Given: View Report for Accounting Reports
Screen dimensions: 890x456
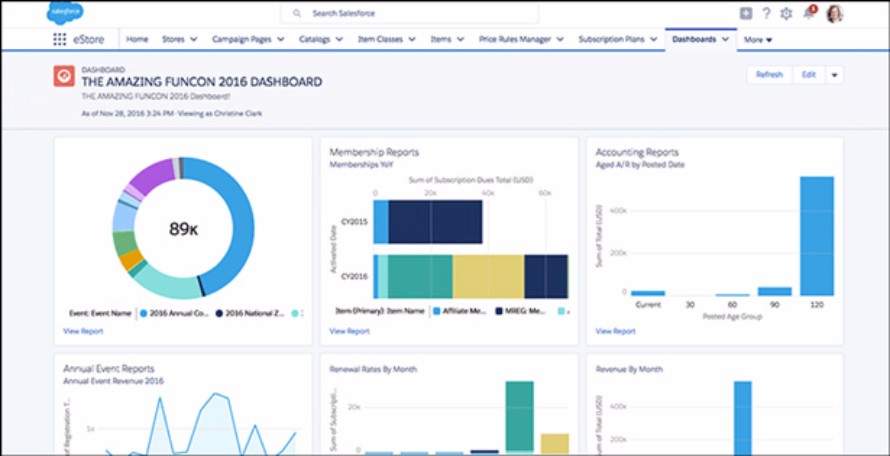Looking at the screenshot, I should coord(615,331).
